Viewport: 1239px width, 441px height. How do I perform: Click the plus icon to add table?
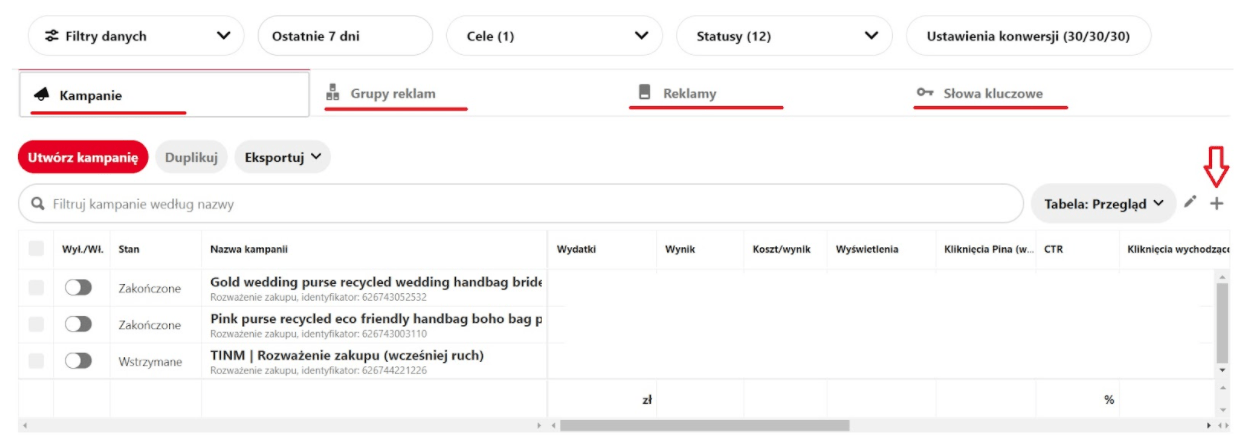(x=1216, y=203)
